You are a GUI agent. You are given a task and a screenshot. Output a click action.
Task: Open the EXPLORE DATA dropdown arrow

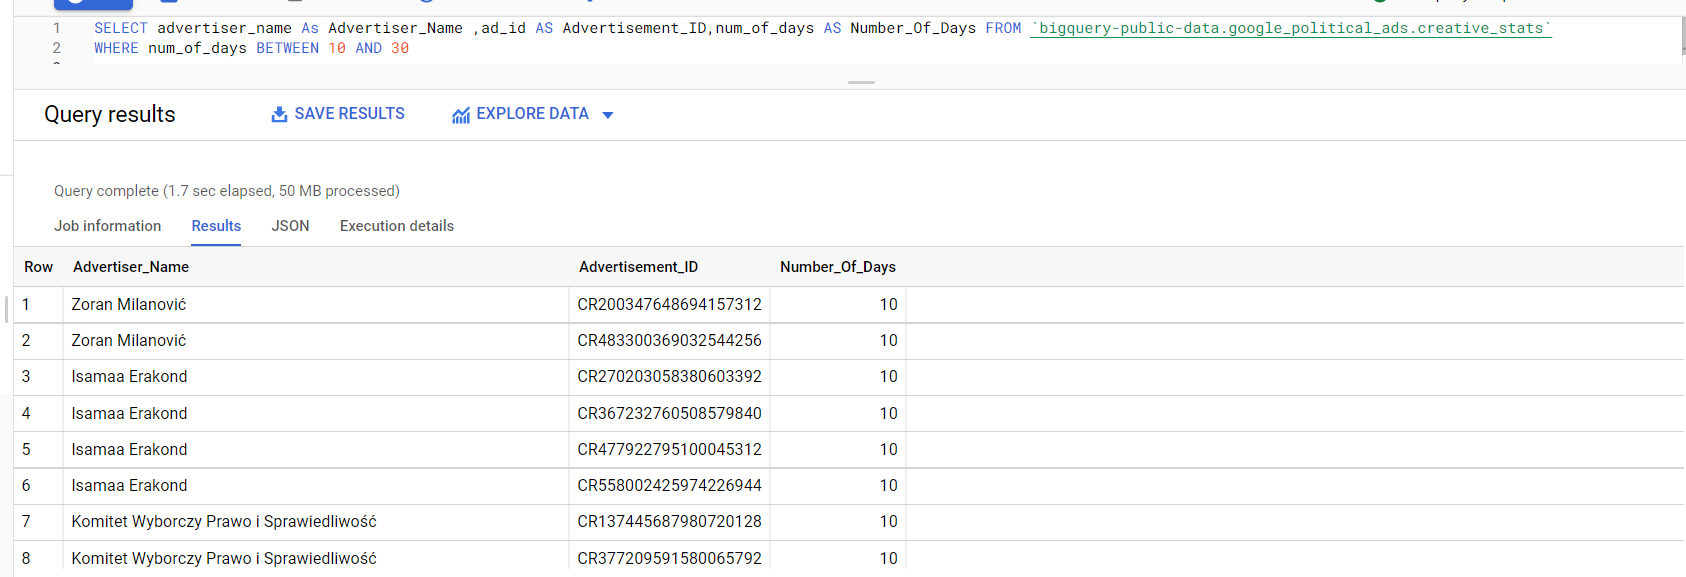[607, 115]
